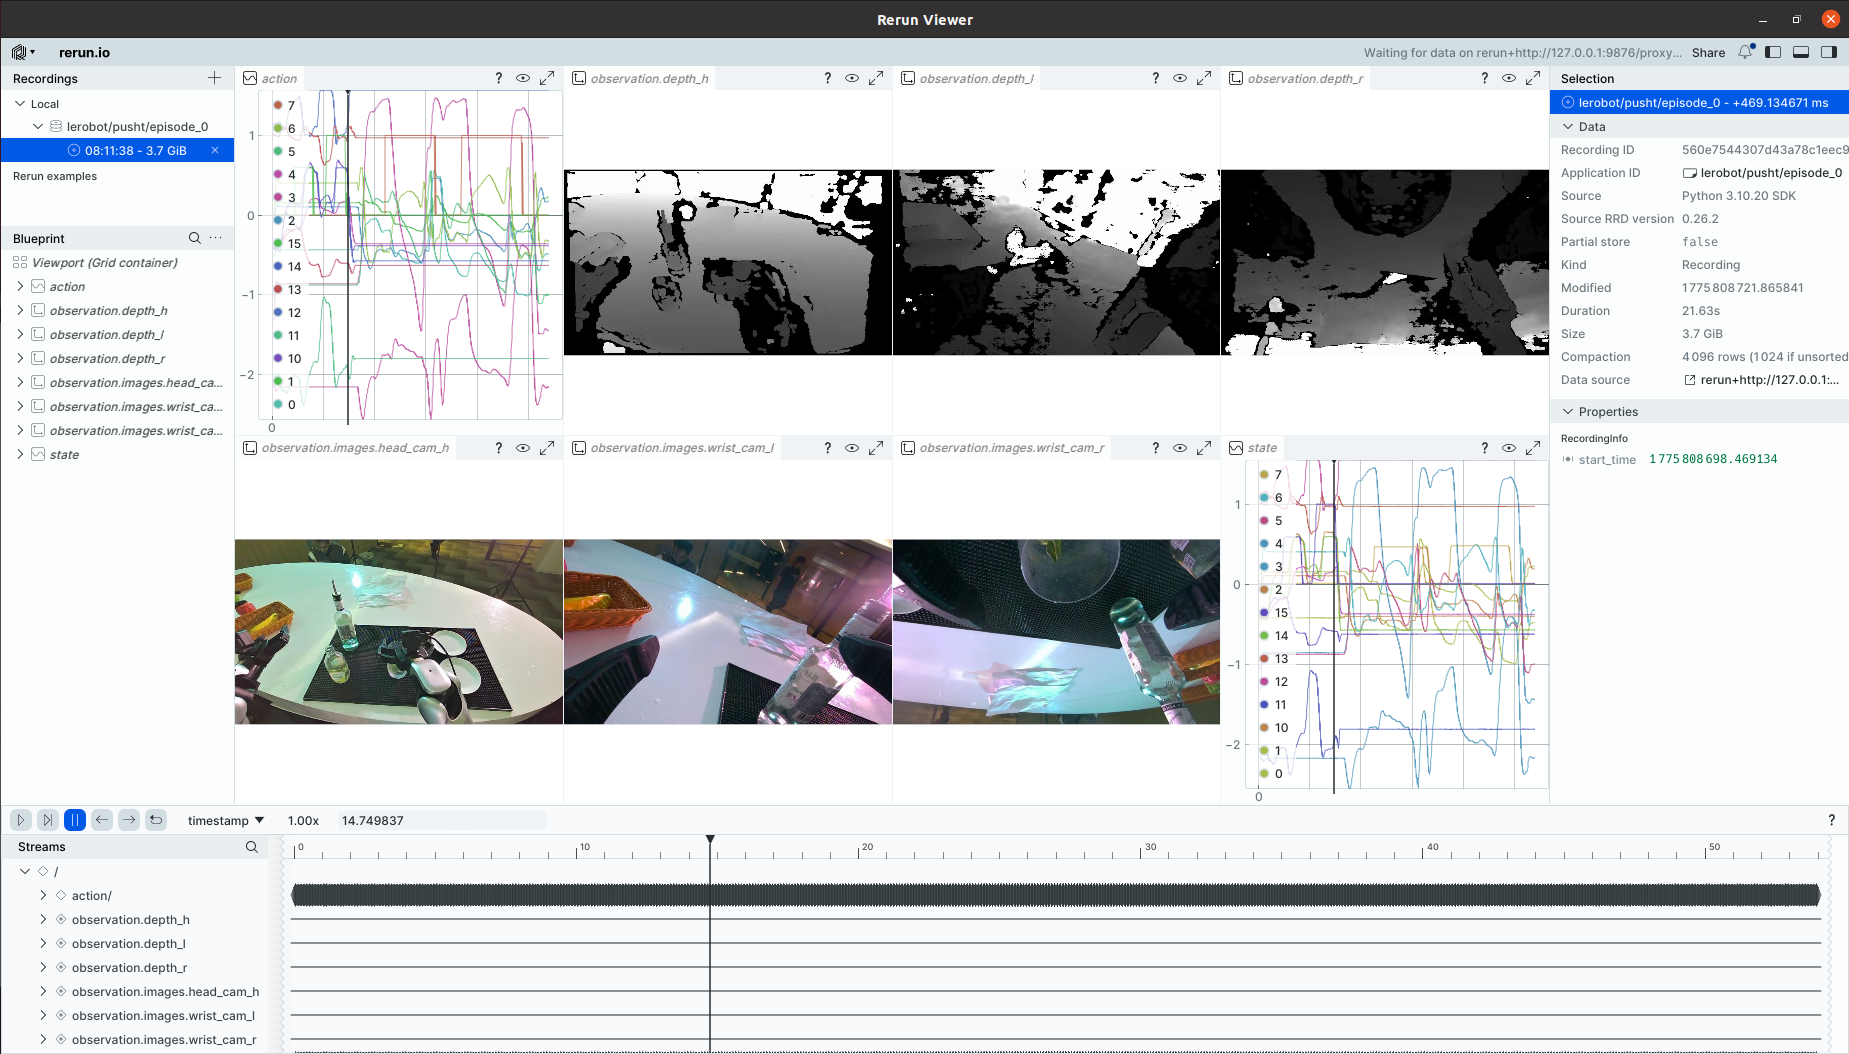Select the observation.images.head_cam_h view tab
The height and width of the screenshot is (1054, 1849).
coord(354,448)
